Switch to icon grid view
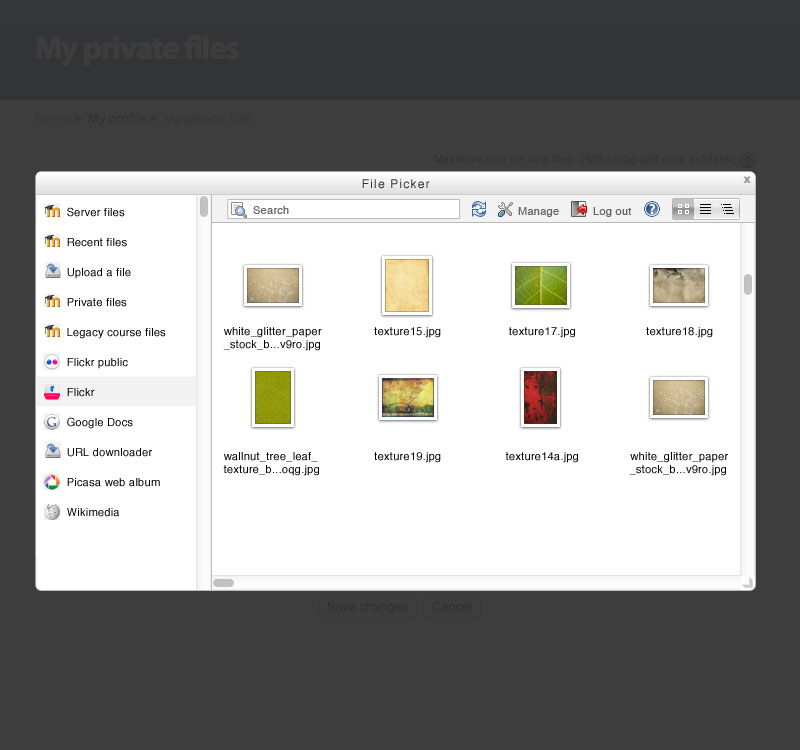800x750 pixels. (683, 209)
